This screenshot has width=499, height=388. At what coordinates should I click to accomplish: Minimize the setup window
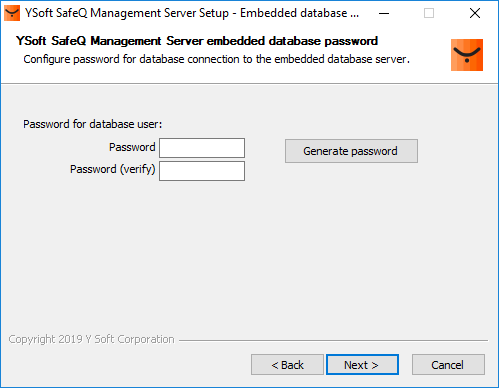[384, 13]
